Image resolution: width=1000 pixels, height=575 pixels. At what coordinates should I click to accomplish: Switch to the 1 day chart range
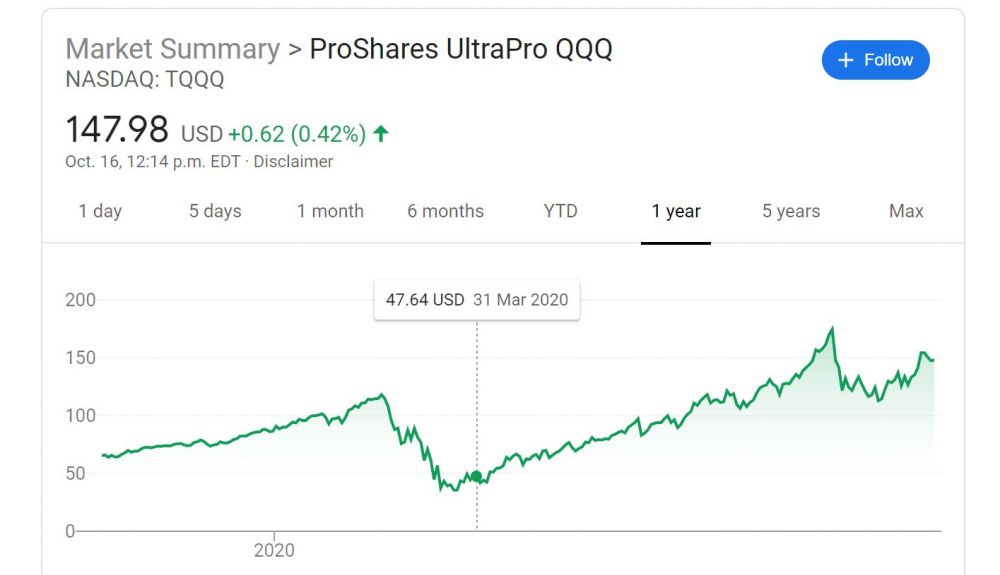point(100,211)
